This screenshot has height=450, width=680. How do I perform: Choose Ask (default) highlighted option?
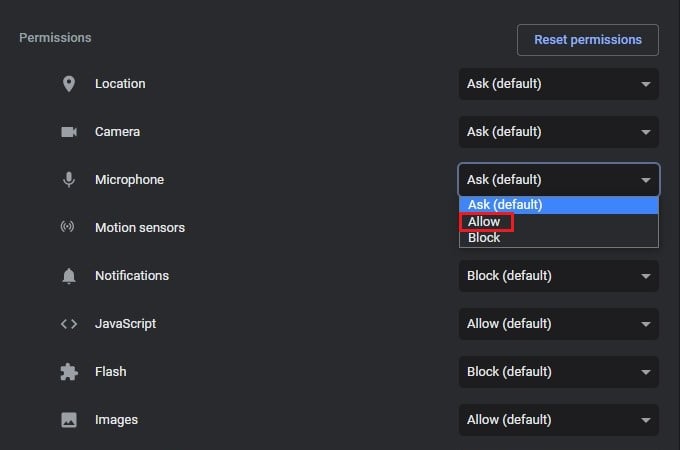pos(559,205)
